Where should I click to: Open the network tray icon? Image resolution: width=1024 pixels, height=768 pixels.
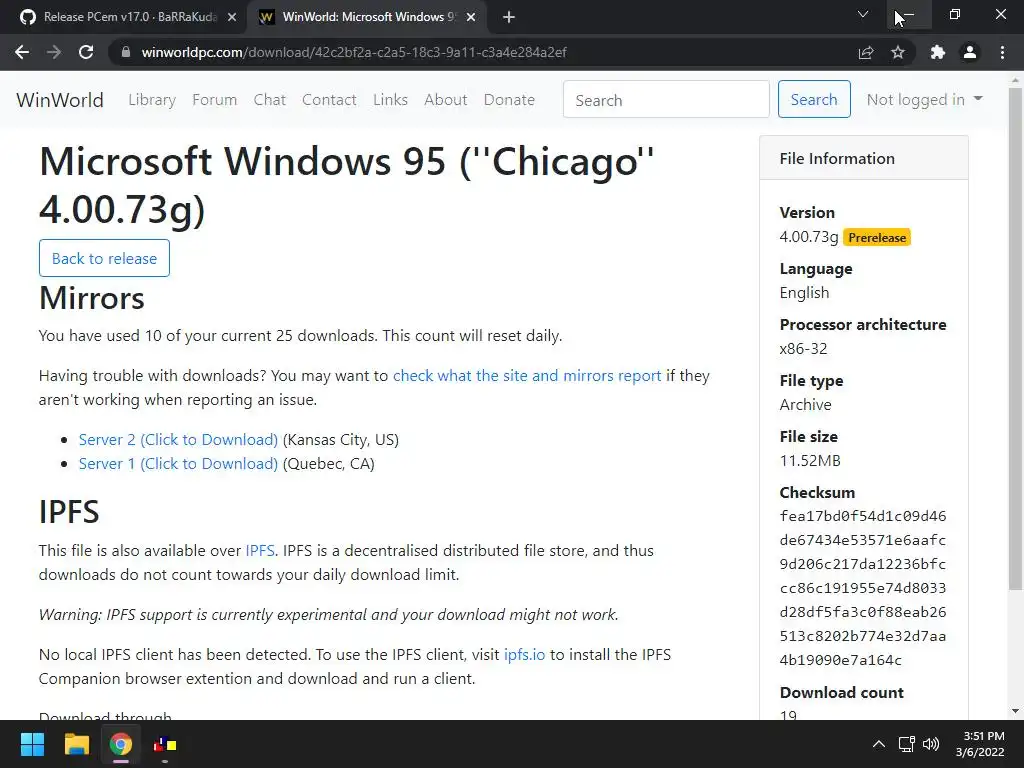point(906,744)
